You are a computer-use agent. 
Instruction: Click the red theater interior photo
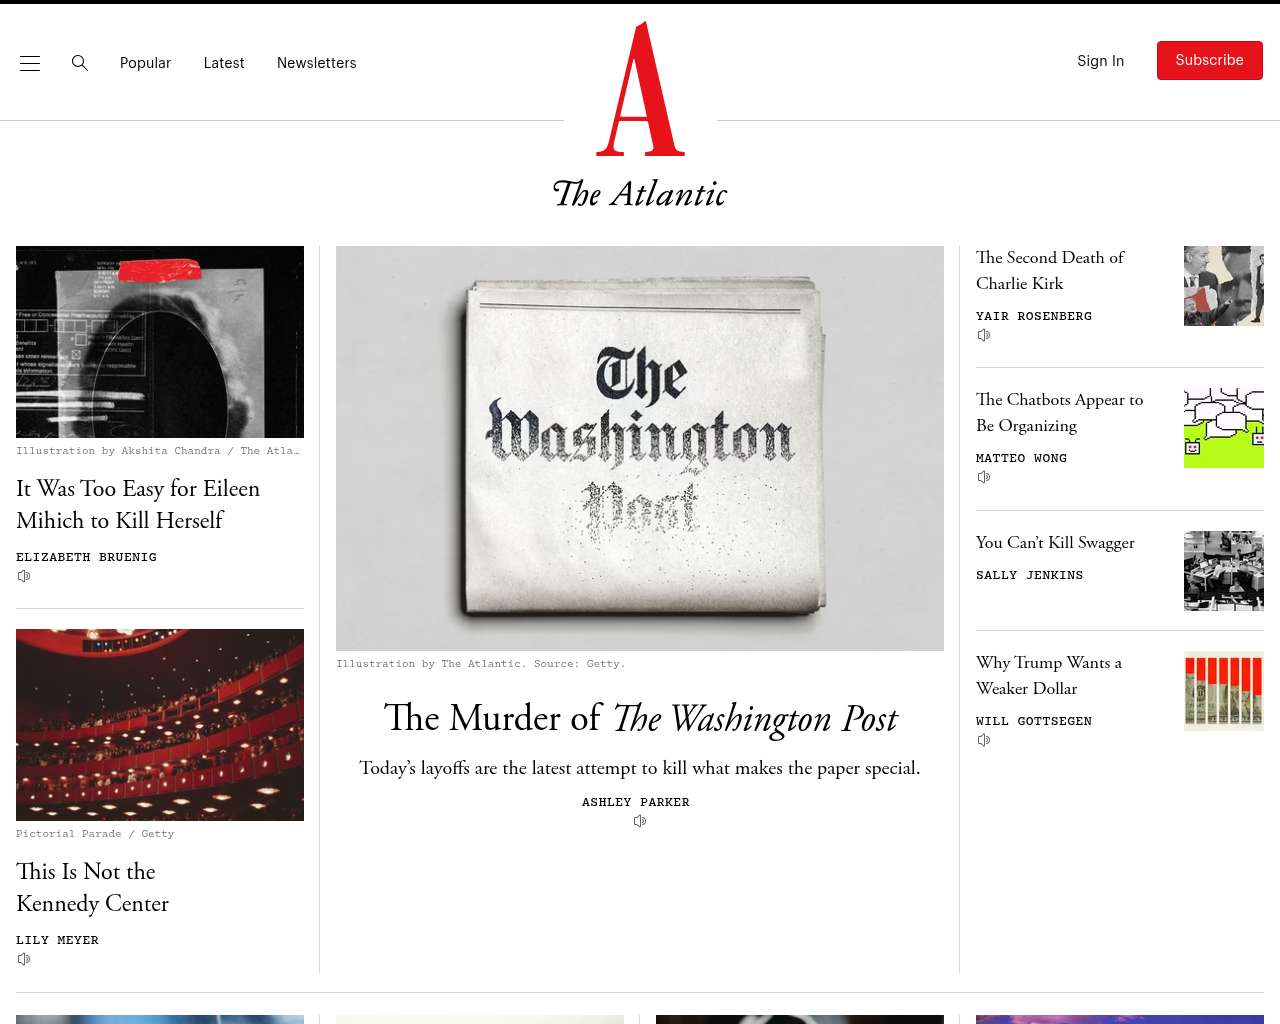[160, 725]
